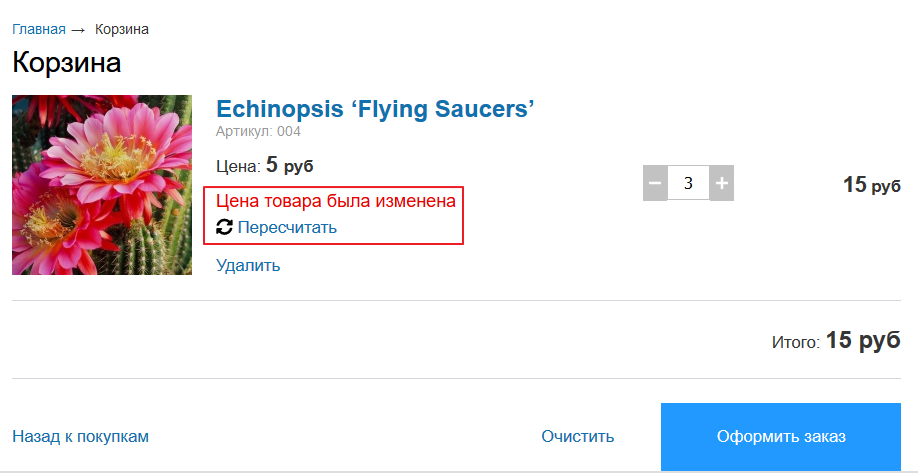Screen dimensions: 918x473
Task: Open the Главная breadcrumb link
Action: coord(39,29)
